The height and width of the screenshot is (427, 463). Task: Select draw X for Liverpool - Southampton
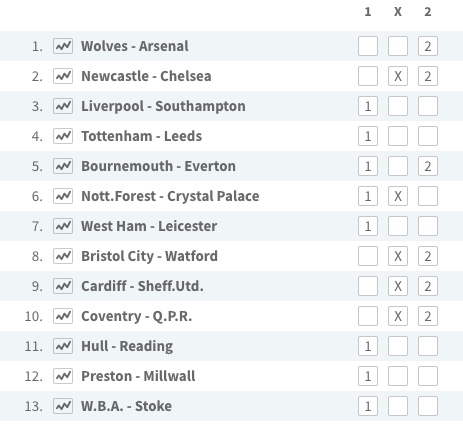(x=398, y=106)
